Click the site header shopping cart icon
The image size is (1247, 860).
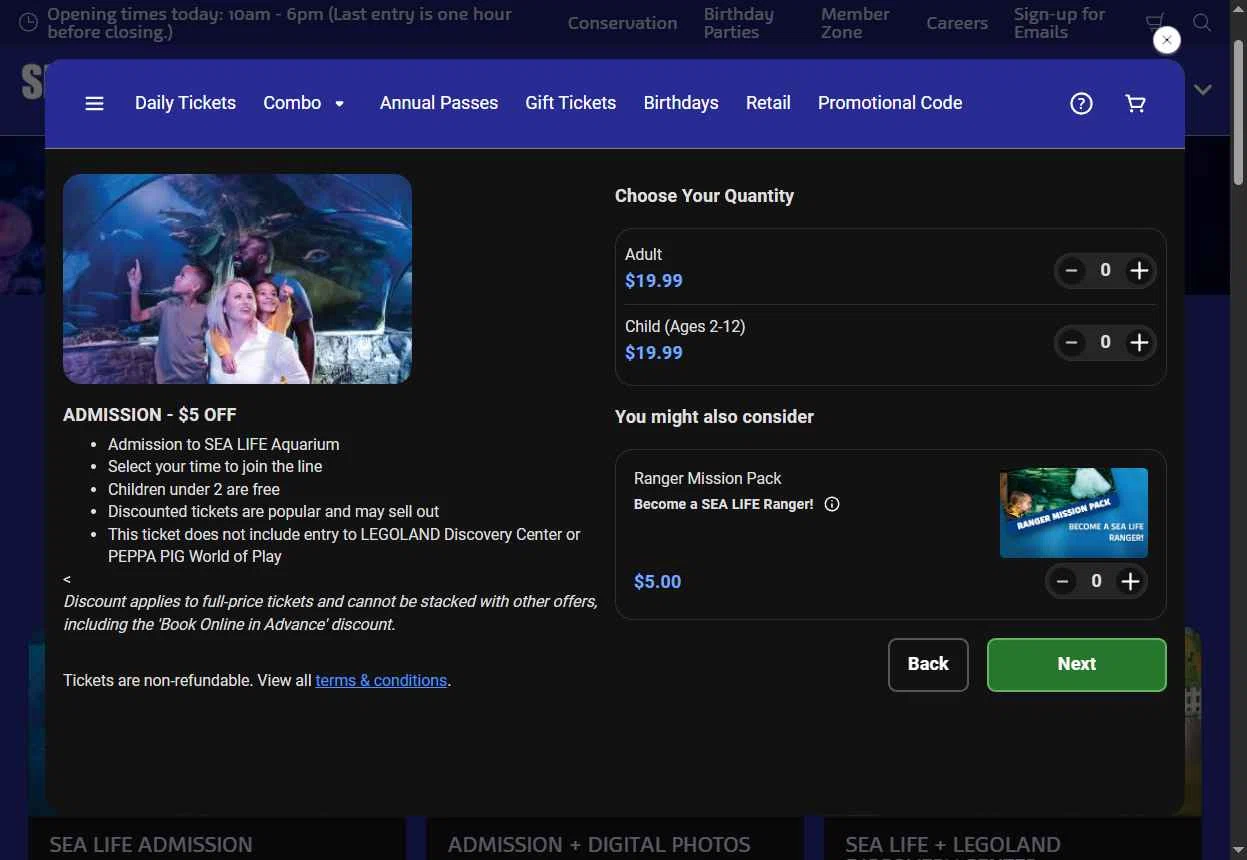[x=1154, y=22]
